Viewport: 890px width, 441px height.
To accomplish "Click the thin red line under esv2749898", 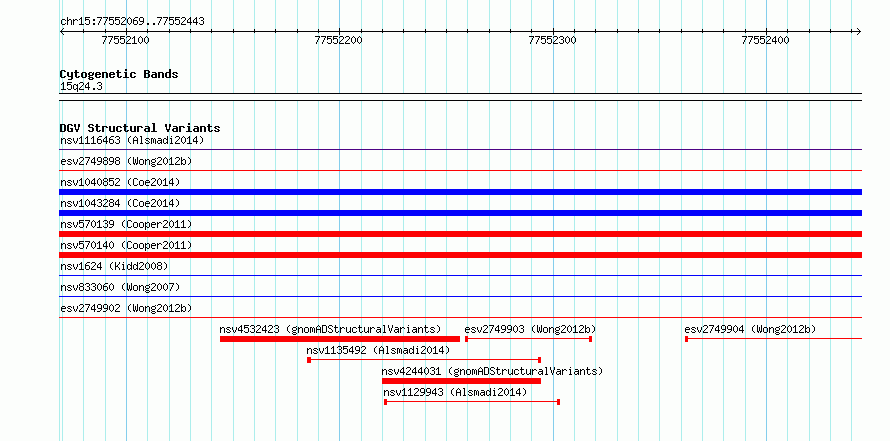I will pos(461,170).
